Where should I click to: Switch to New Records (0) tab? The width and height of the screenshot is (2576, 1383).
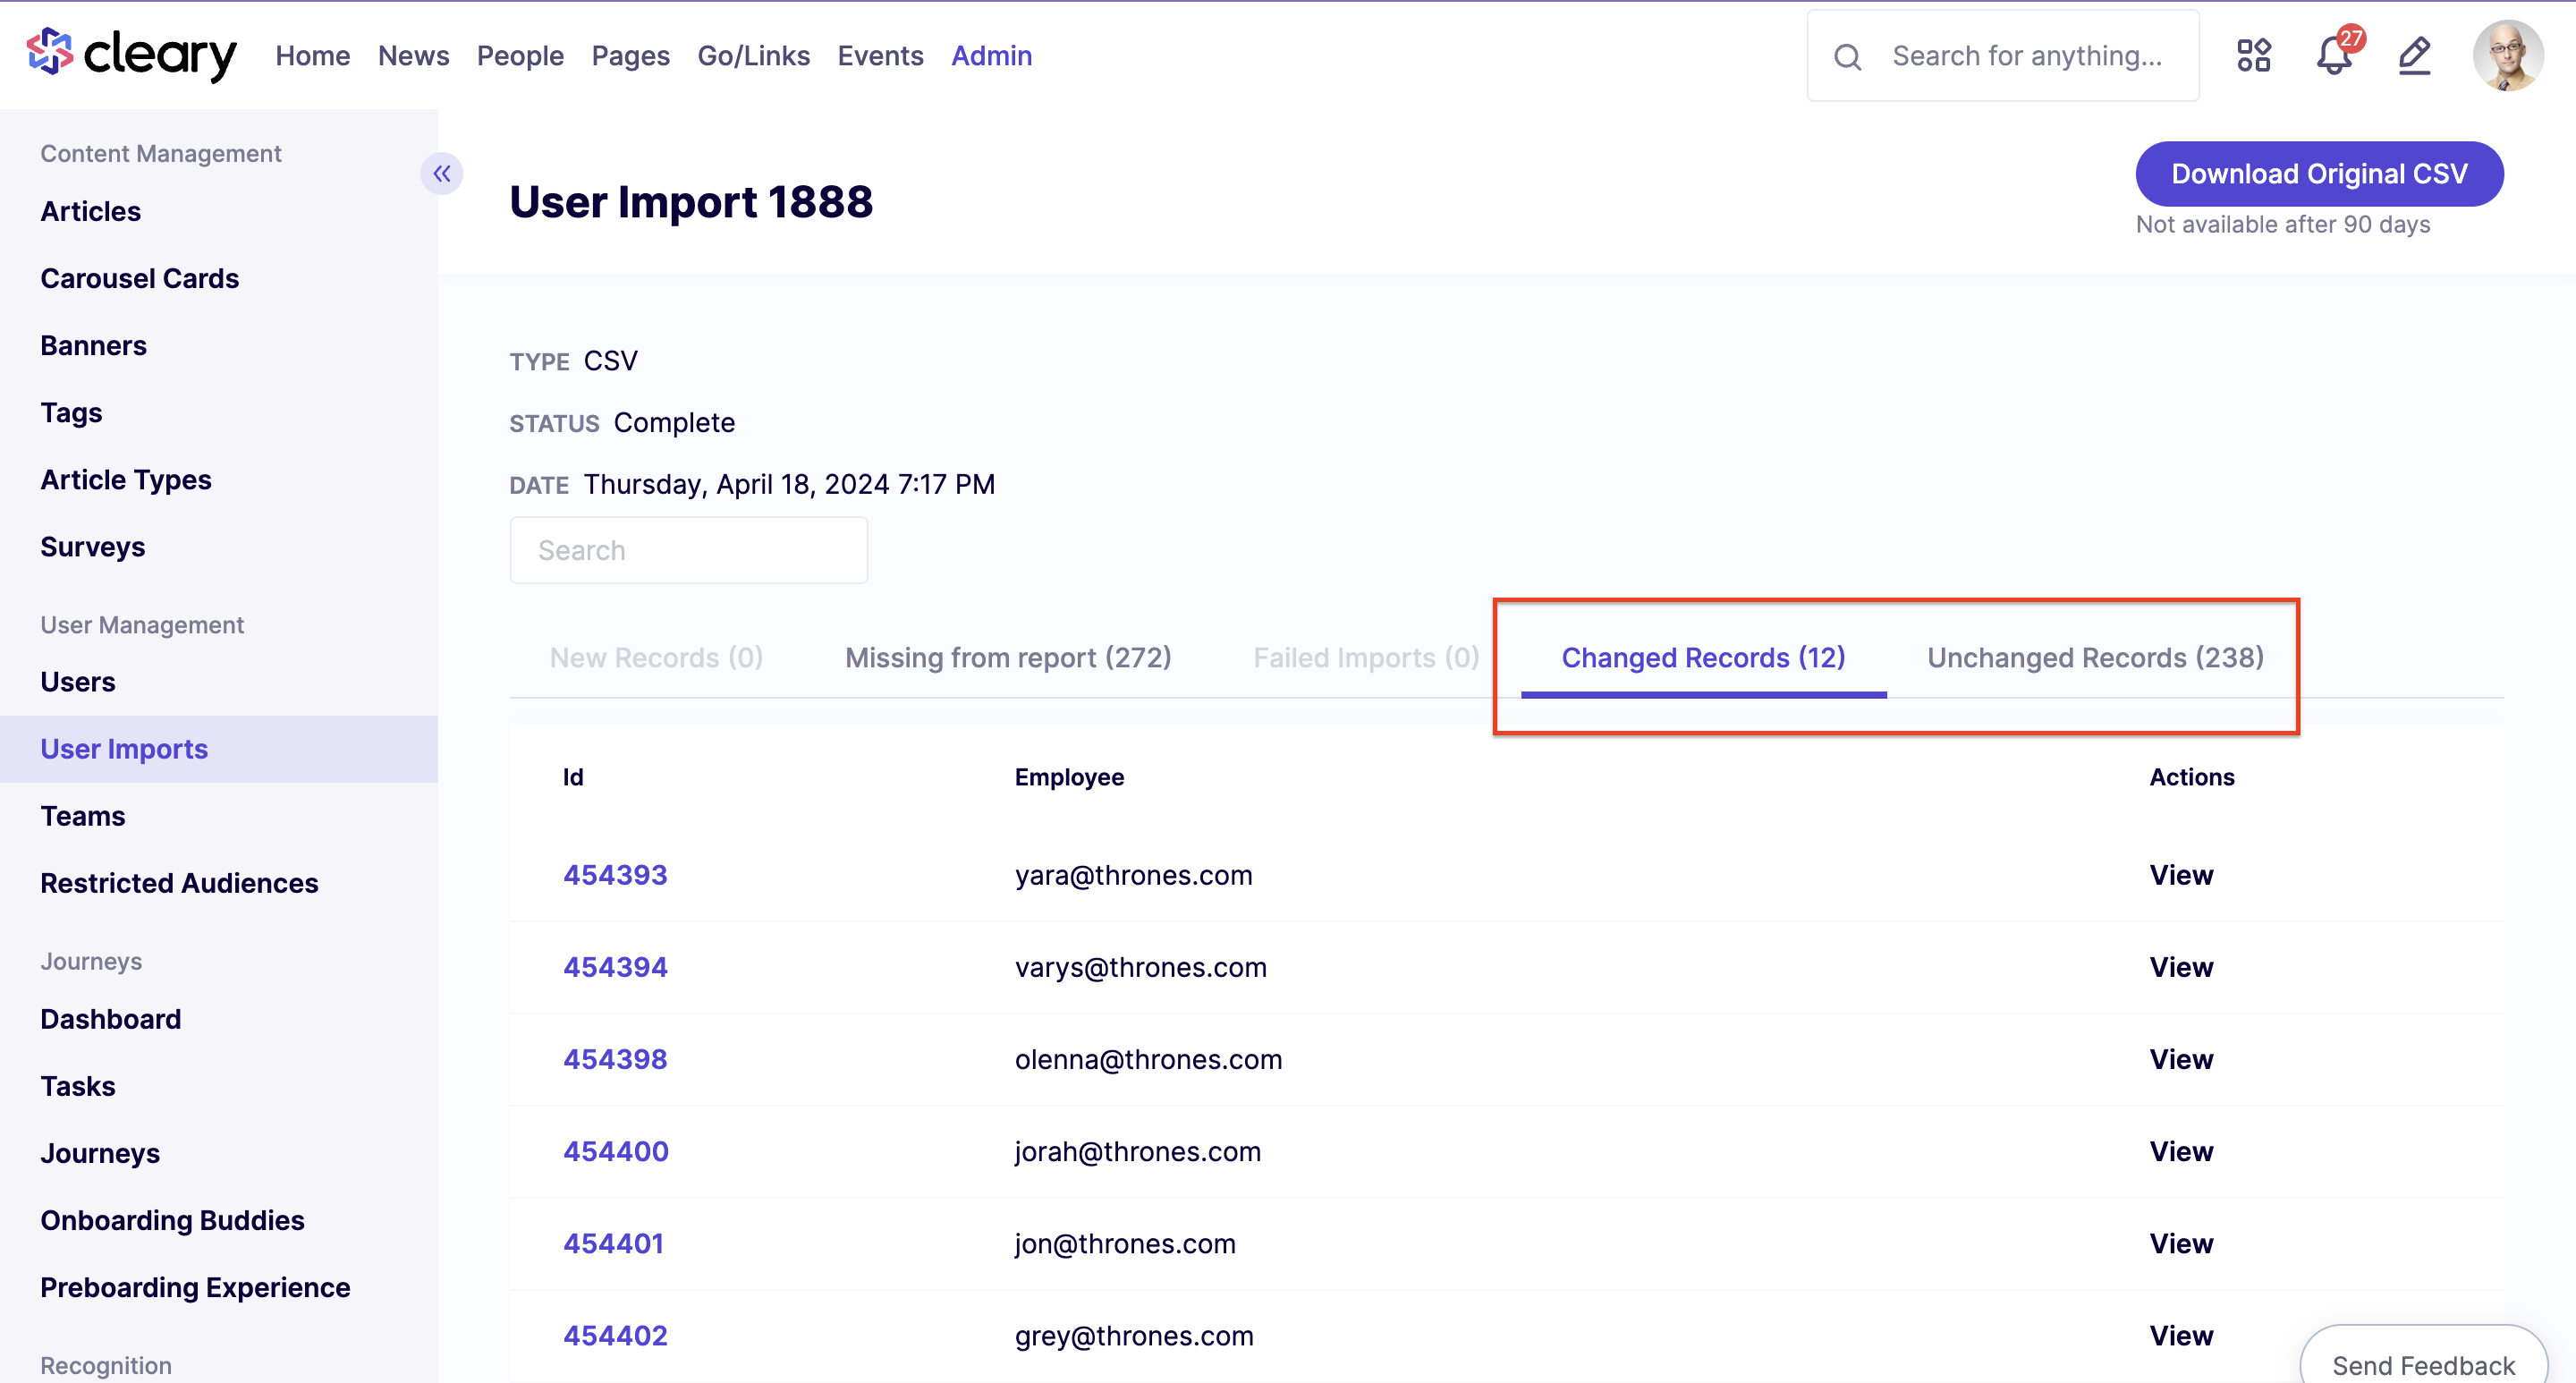click(657, 658)
